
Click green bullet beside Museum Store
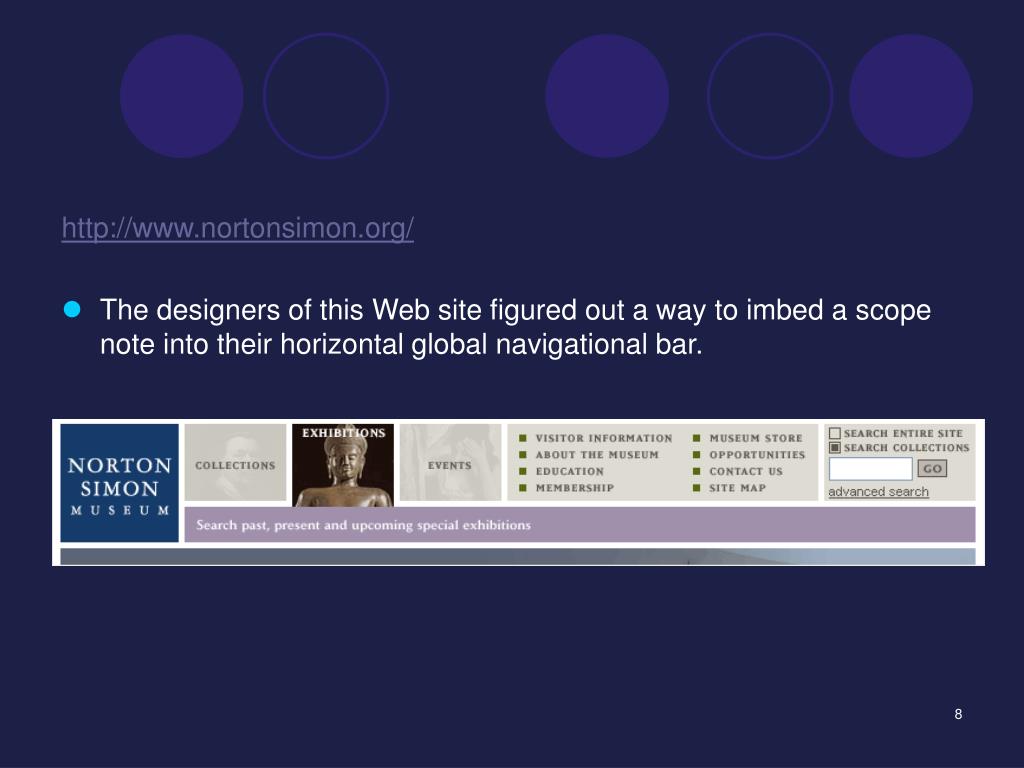point(696,438)
